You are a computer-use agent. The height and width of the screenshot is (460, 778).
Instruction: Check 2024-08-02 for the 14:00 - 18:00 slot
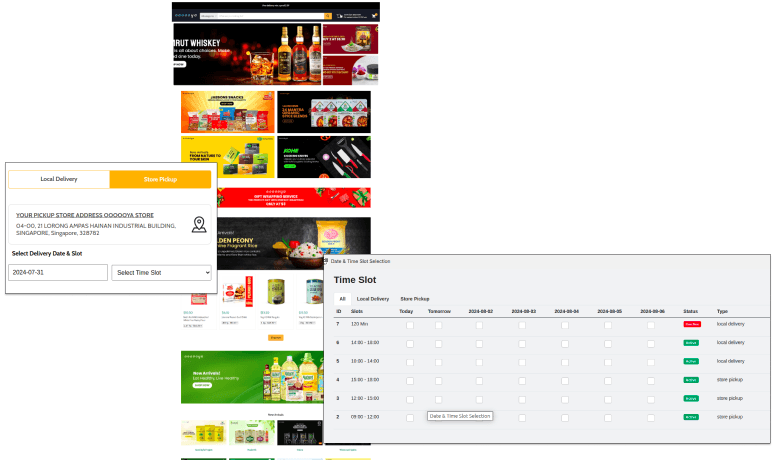479,344
